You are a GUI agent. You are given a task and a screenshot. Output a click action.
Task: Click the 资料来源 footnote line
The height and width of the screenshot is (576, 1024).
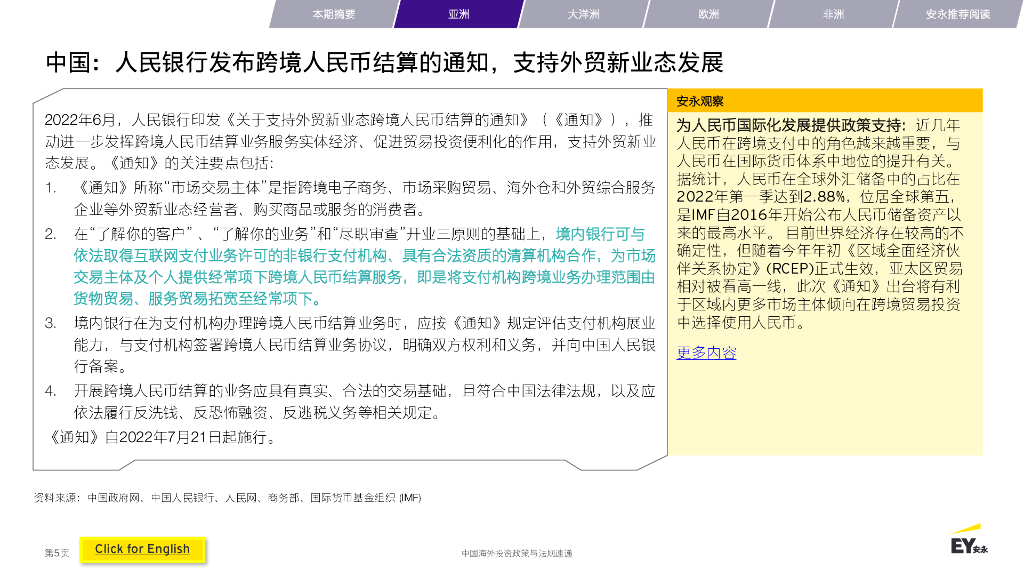227,498
